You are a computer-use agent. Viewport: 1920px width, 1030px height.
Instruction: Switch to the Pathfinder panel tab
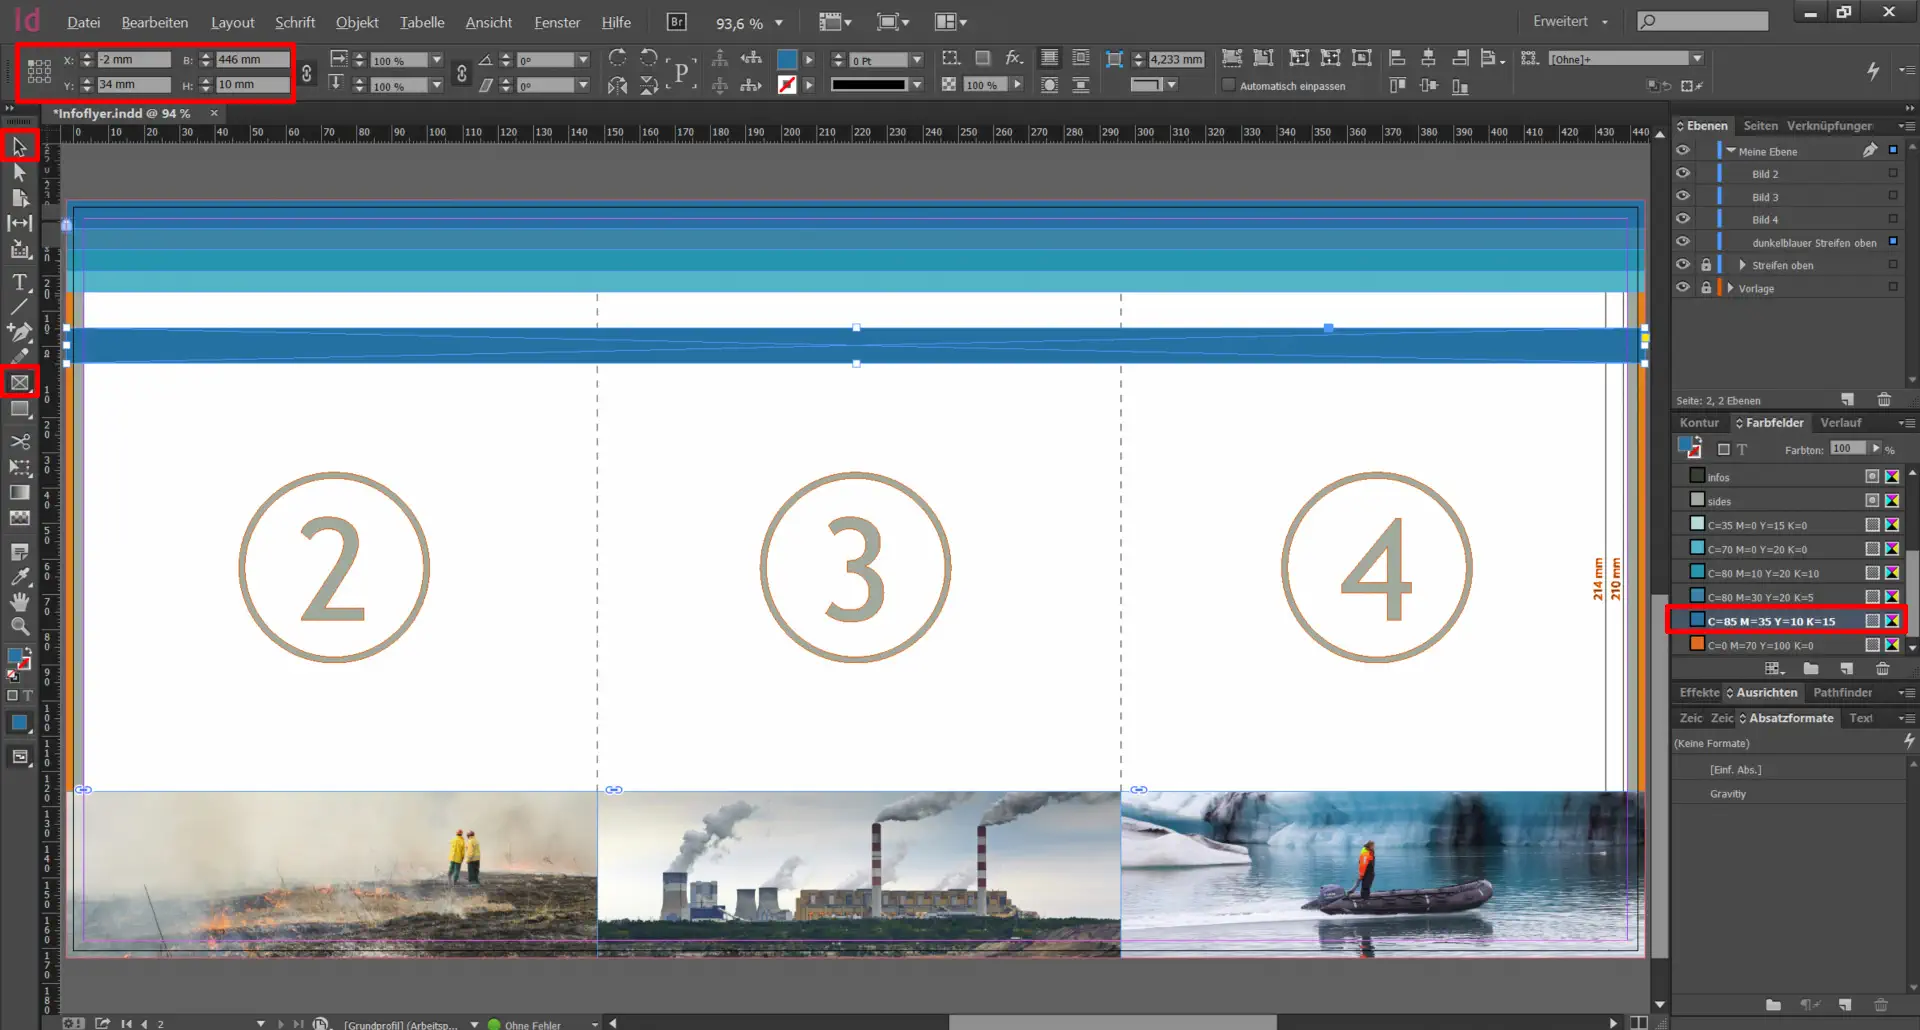(x=1842, y=692)
